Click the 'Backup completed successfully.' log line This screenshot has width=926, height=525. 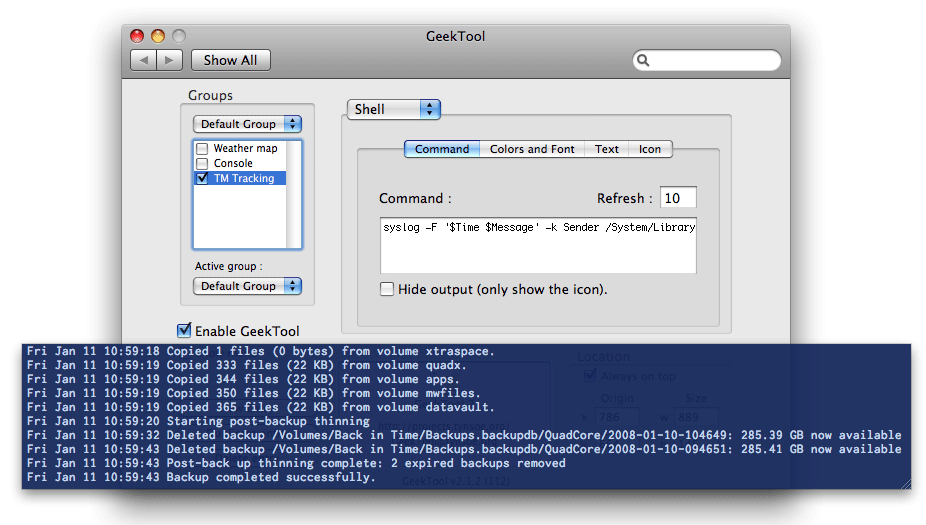point(201,477)
